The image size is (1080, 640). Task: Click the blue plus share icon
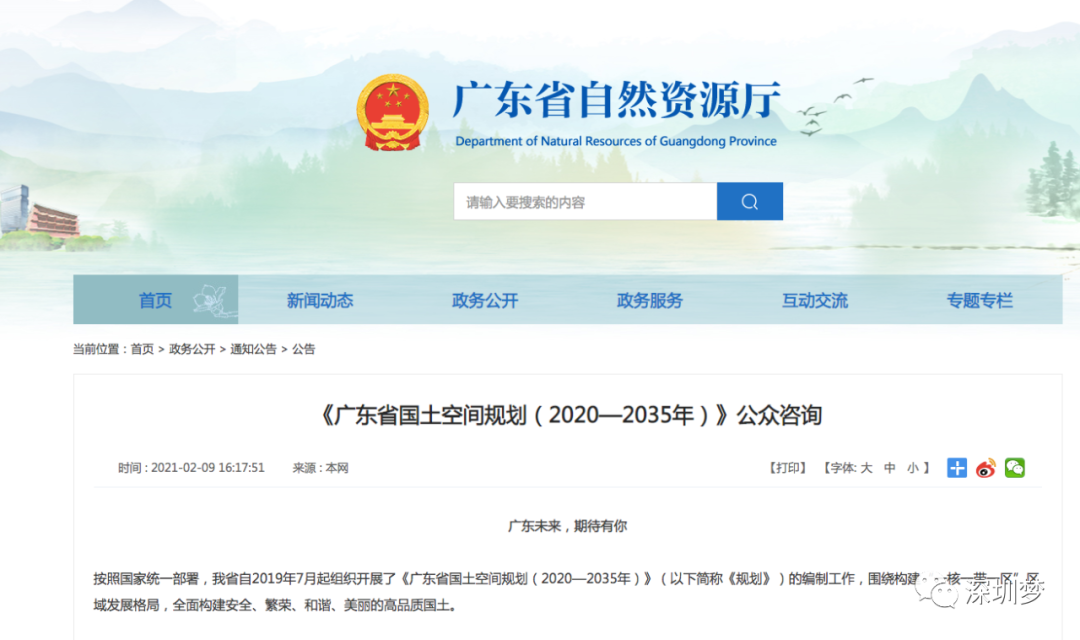[957, 468]
